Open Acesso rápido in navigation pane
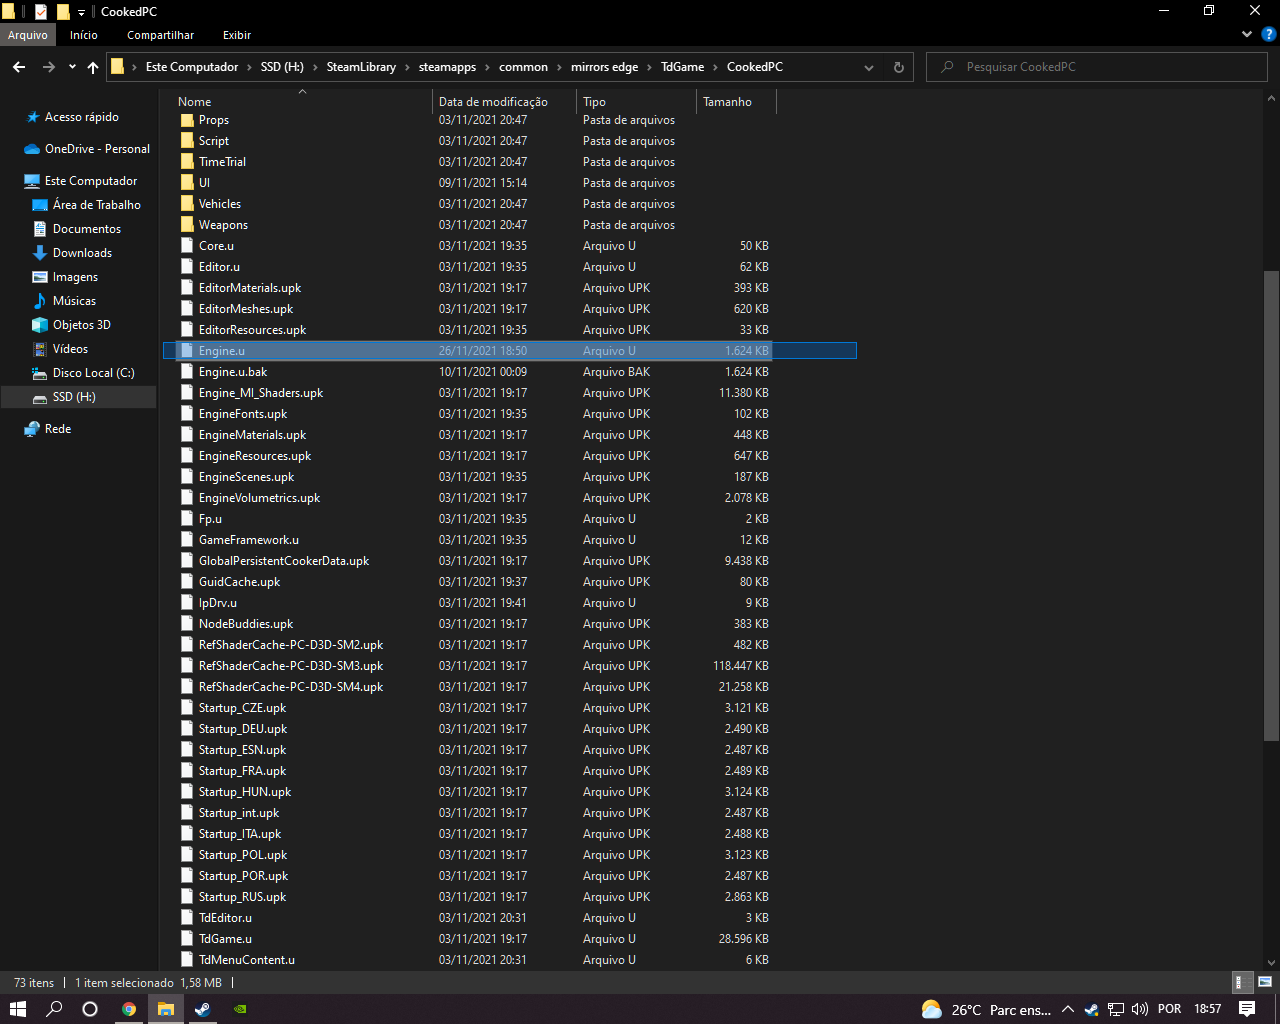 coord(82,117)
